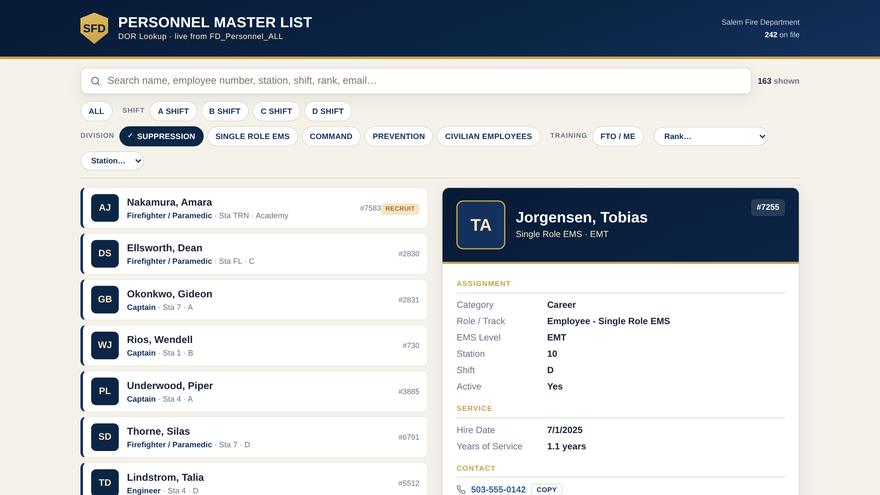Click the GB avatar for Okonkwo, Gideon
The image size is (880, 495).
click(105, 300)
